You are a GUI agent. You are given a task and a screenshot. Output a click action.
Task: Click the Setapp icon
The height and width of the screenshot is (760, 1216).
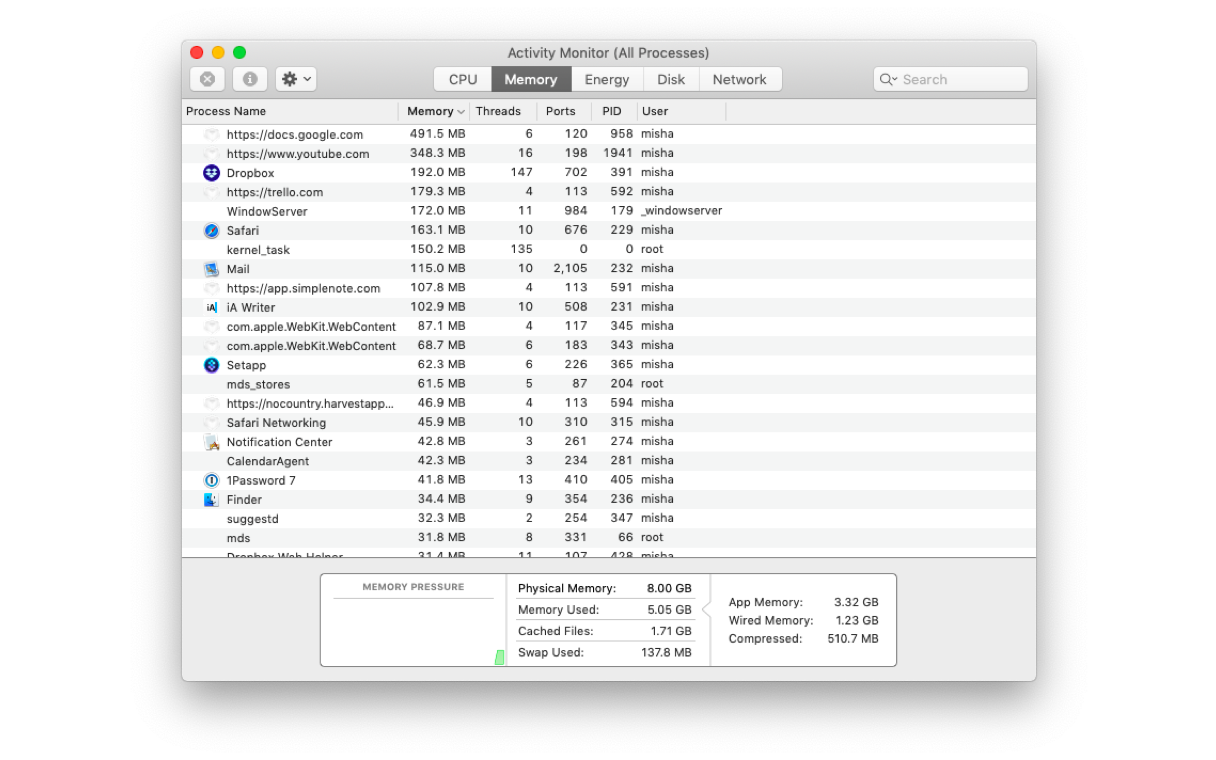click(x=211, y=365)
